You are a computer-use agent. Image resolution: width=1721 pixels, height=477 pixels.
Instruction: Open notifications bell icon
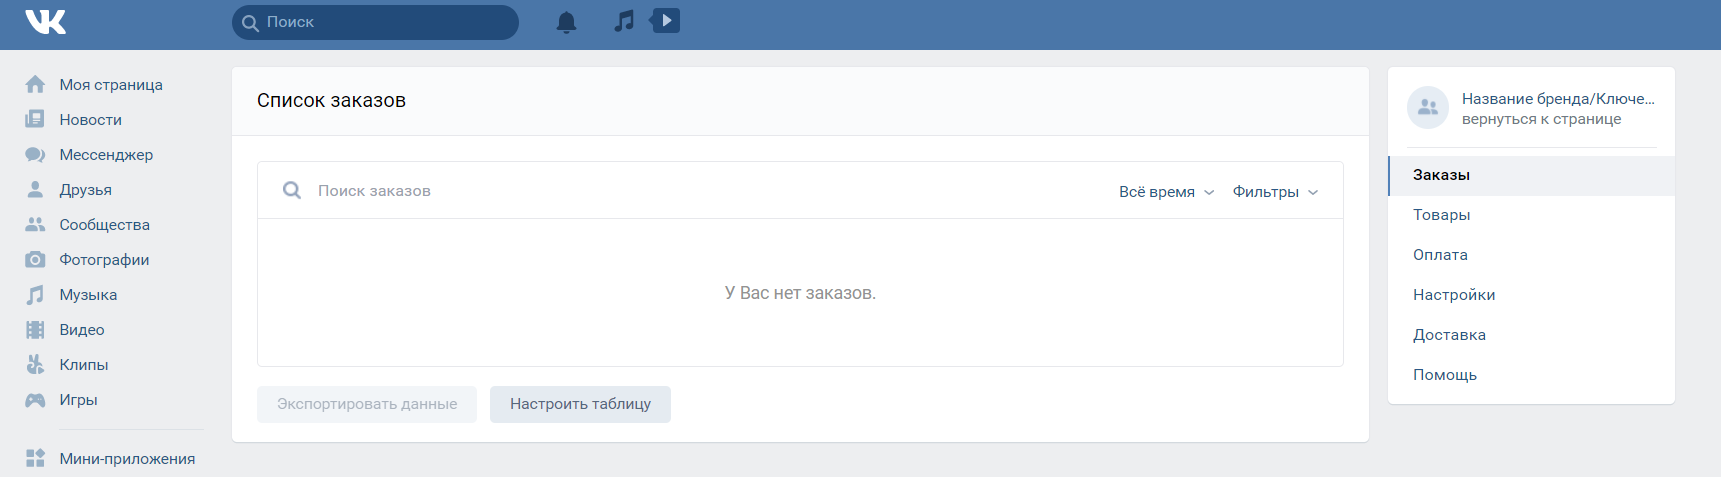coord(566,22)
